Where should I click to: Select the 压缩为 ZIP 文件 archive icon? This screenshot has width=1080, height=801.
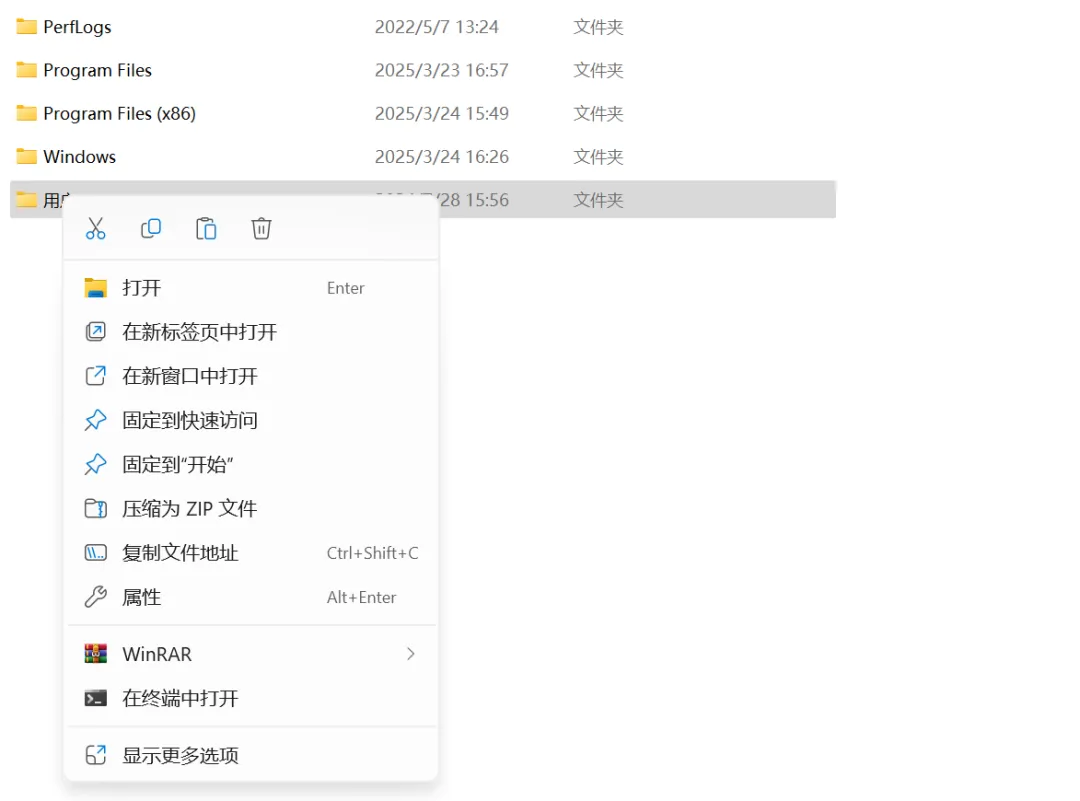pos(95,508)
